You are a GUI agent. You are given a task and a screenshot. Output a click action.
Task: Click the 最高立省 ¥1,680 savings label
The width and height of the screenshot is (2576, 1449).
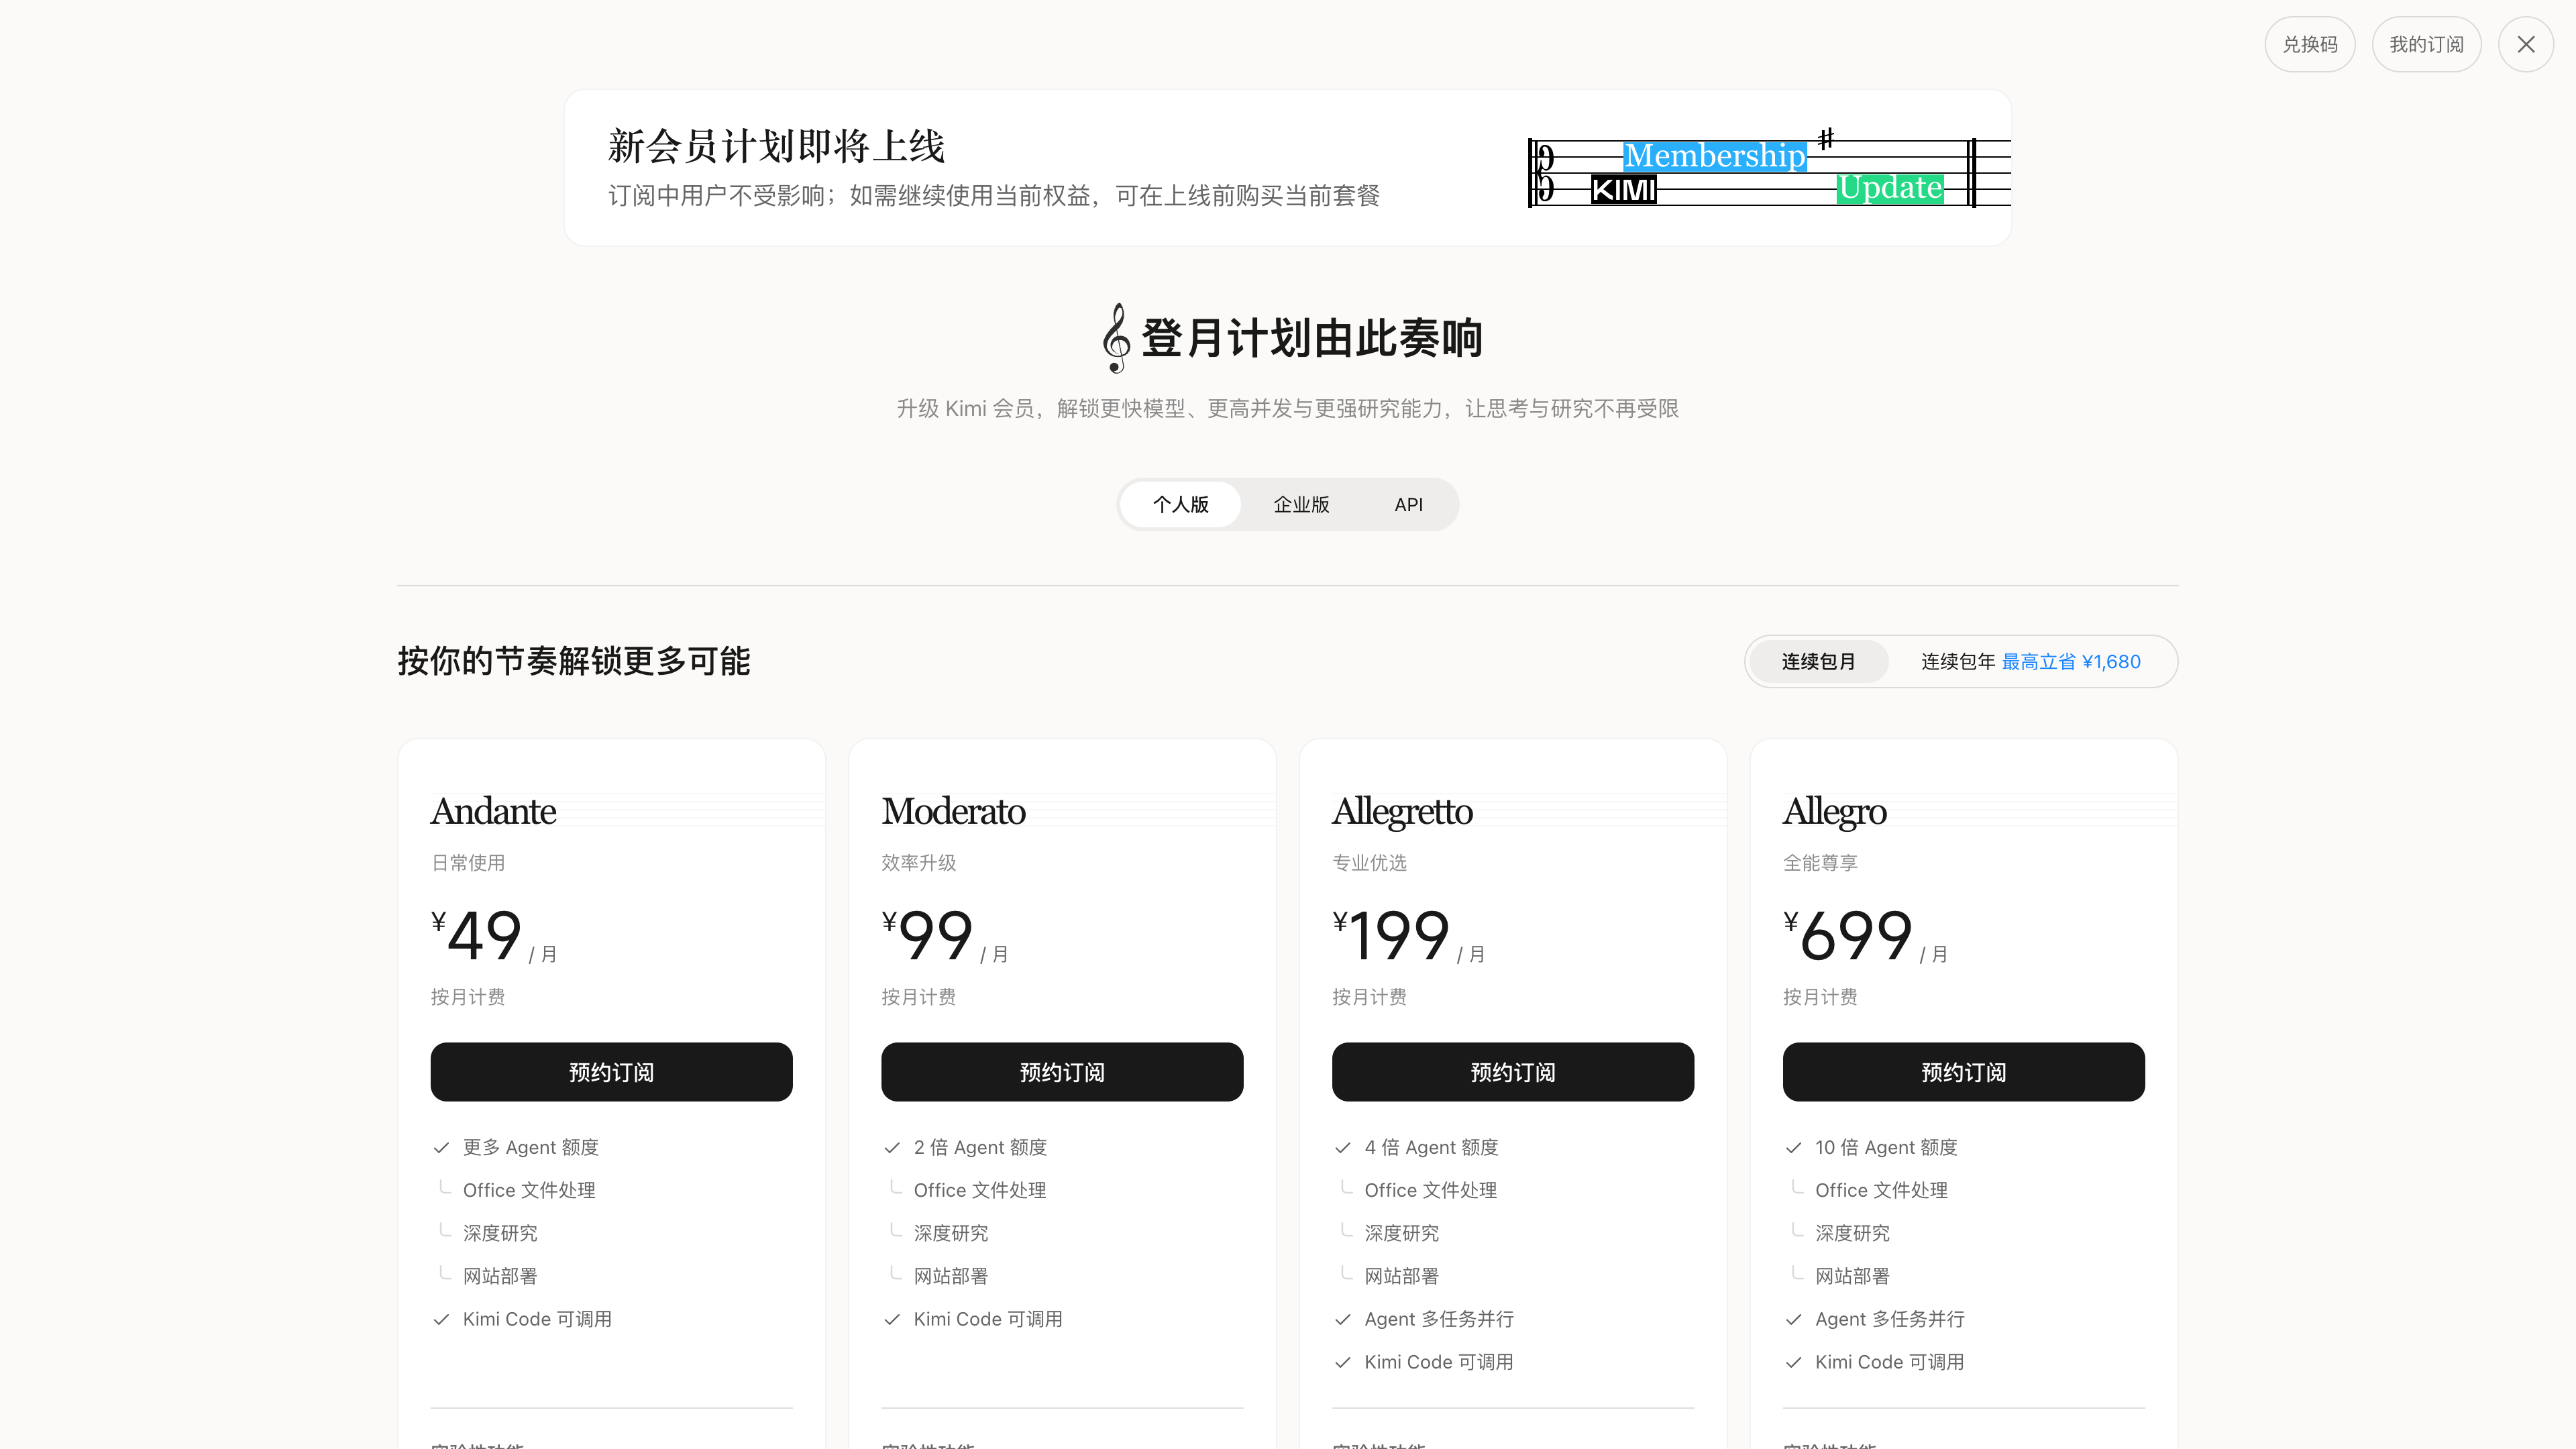coord(2071,661)
